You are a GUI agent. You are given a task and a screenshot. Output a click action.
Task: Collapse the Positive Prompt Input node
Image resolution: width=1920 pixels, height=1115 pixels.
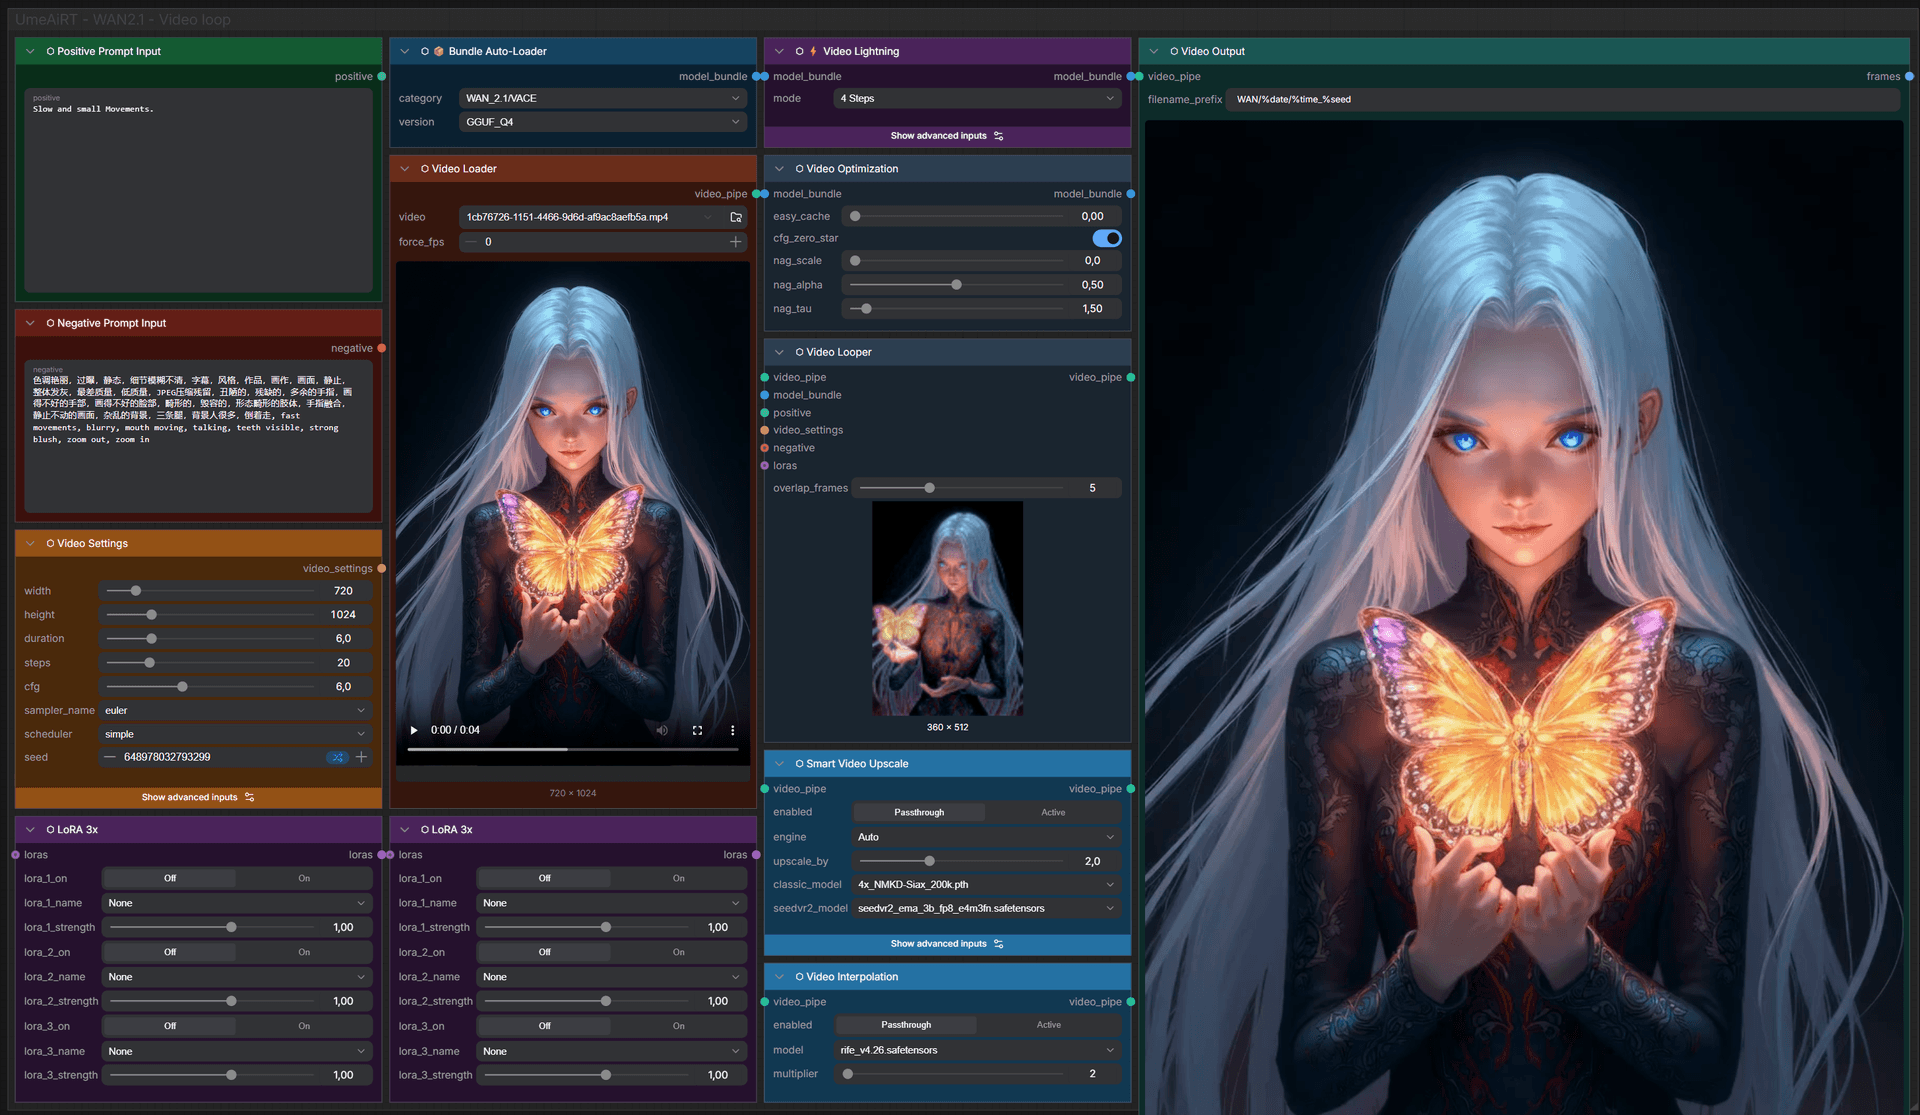point(30,52)
